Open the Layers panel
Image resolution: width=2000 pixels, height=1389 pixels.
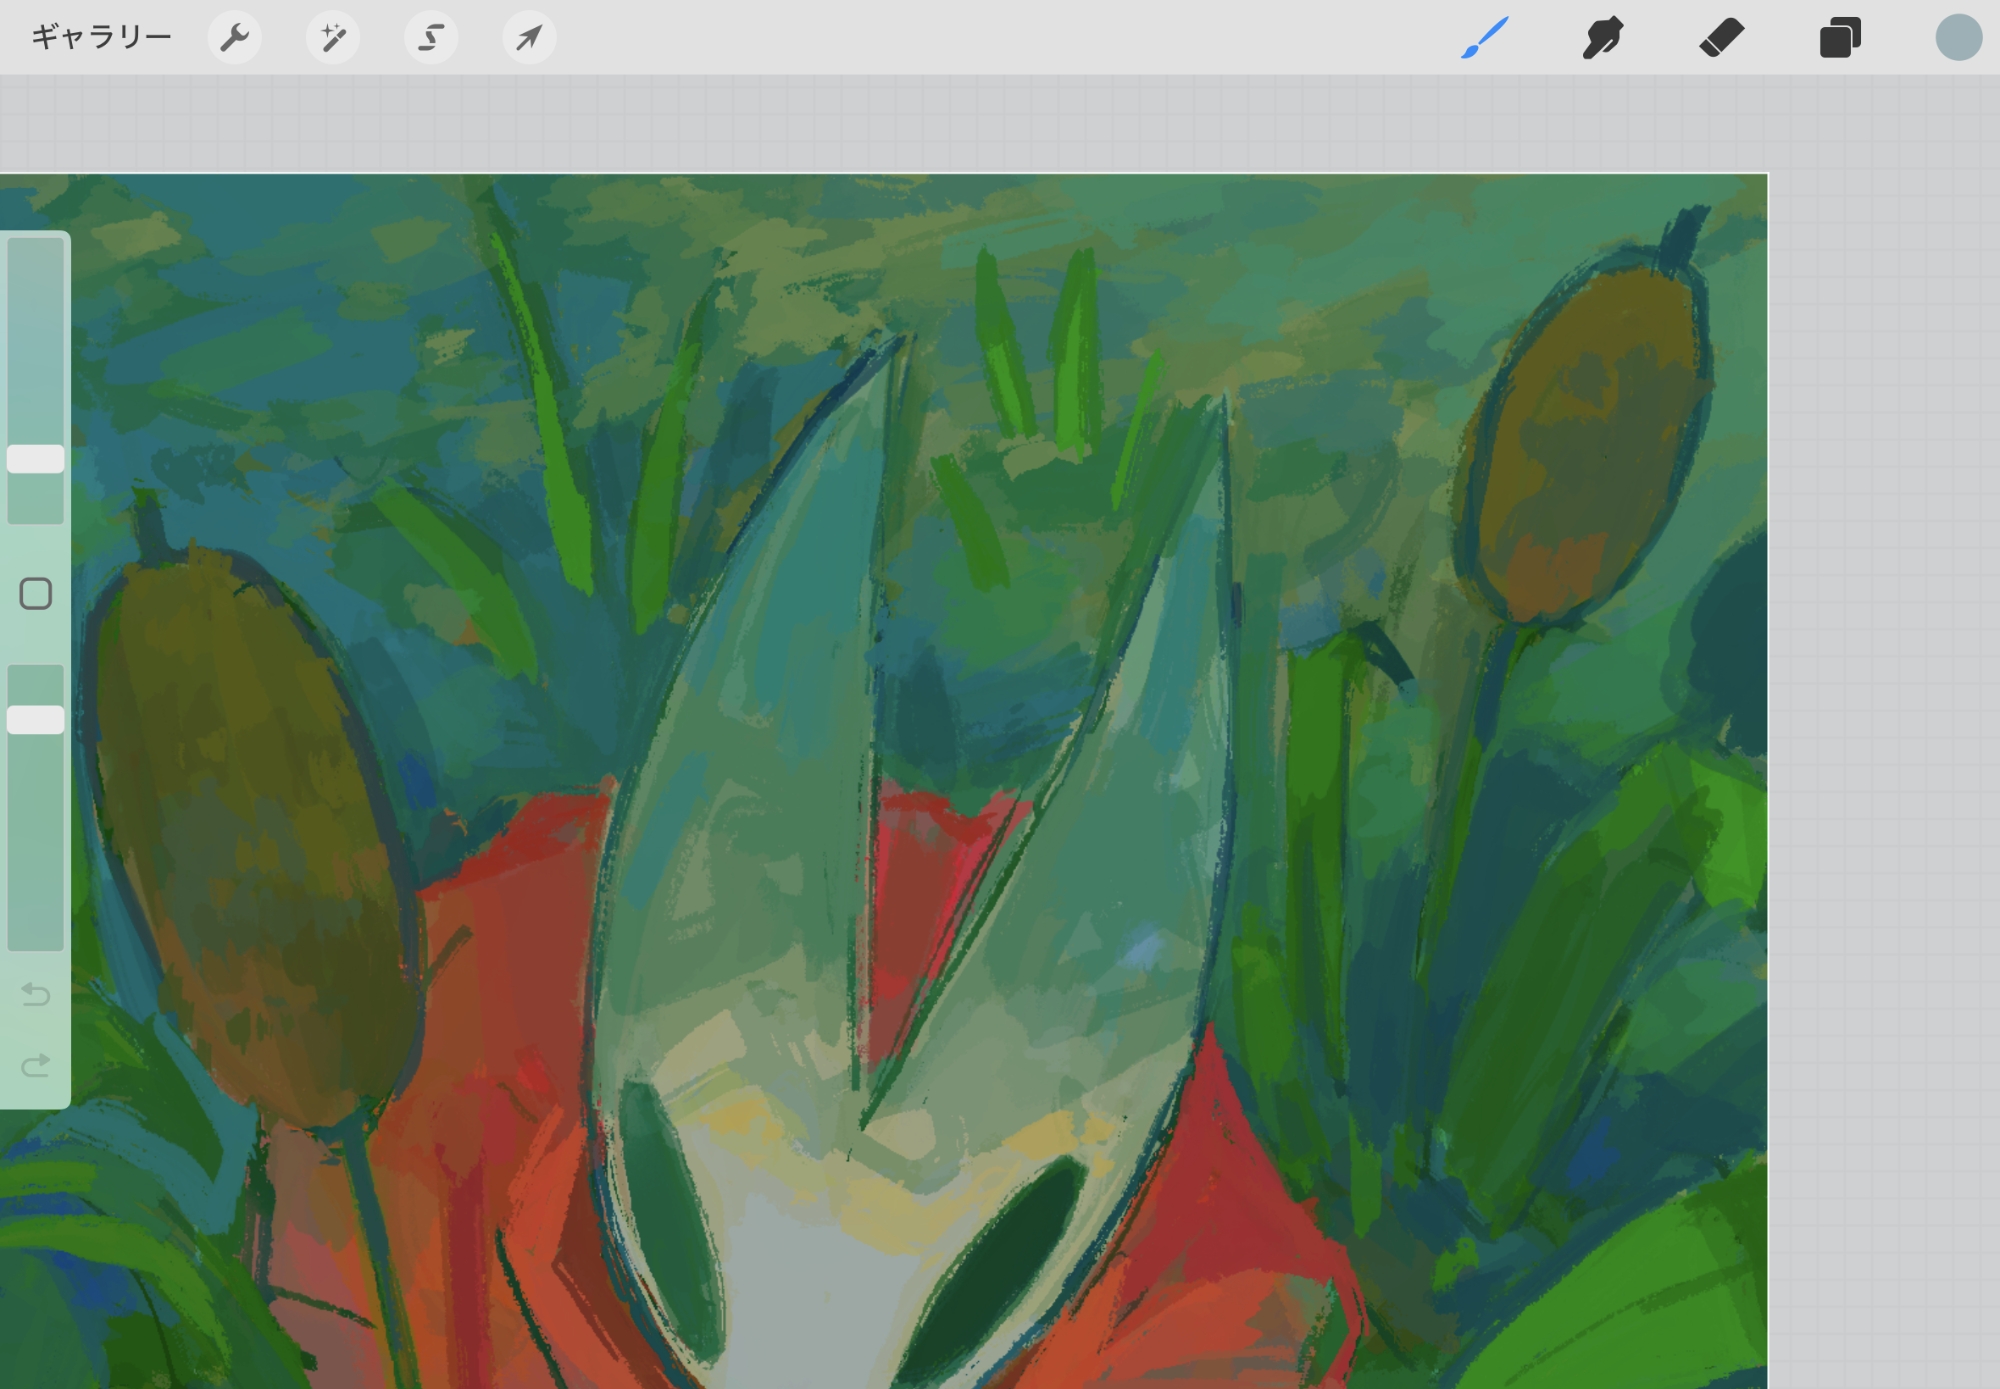click(x=1840, y=38)
